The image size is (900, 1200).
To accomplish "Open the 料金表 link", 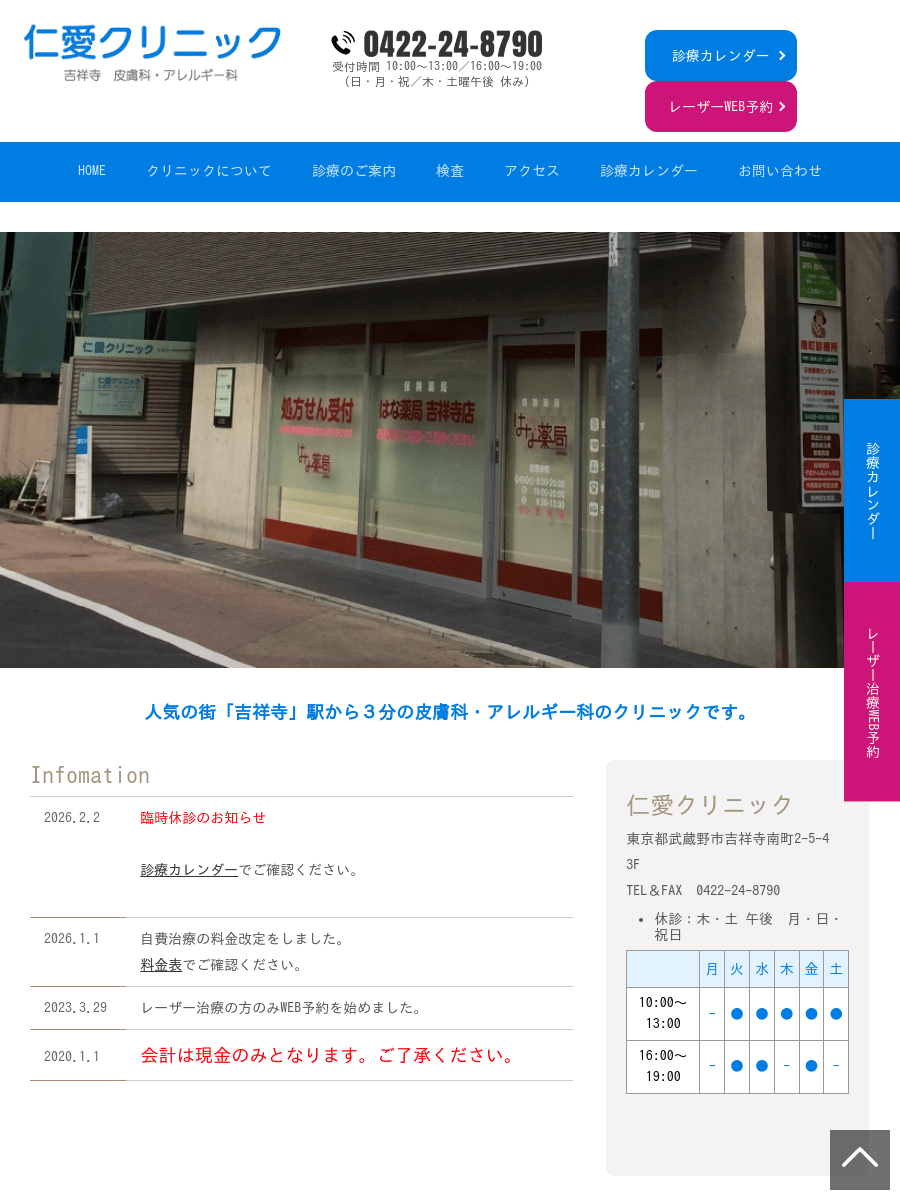I will coord(161,965).
